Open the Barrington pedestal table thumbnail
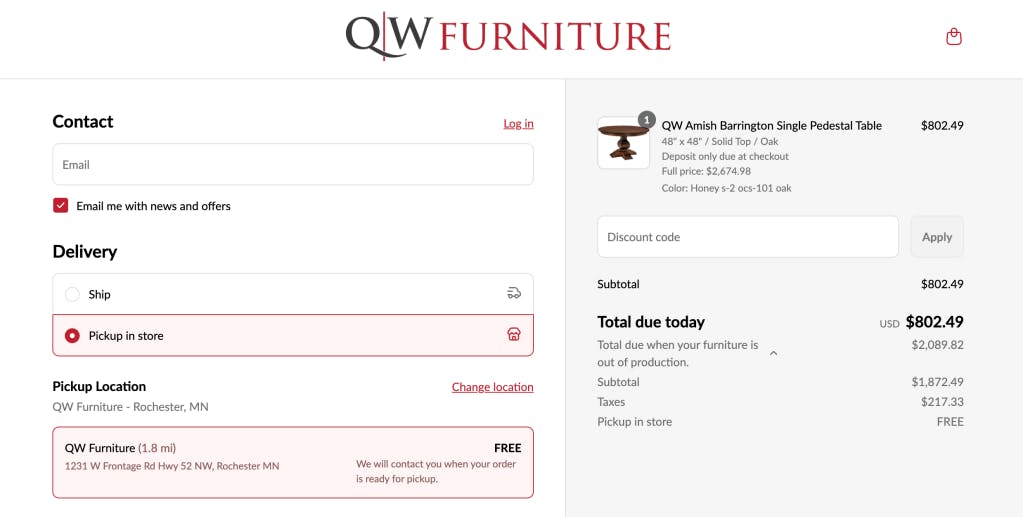 (623, 142)
